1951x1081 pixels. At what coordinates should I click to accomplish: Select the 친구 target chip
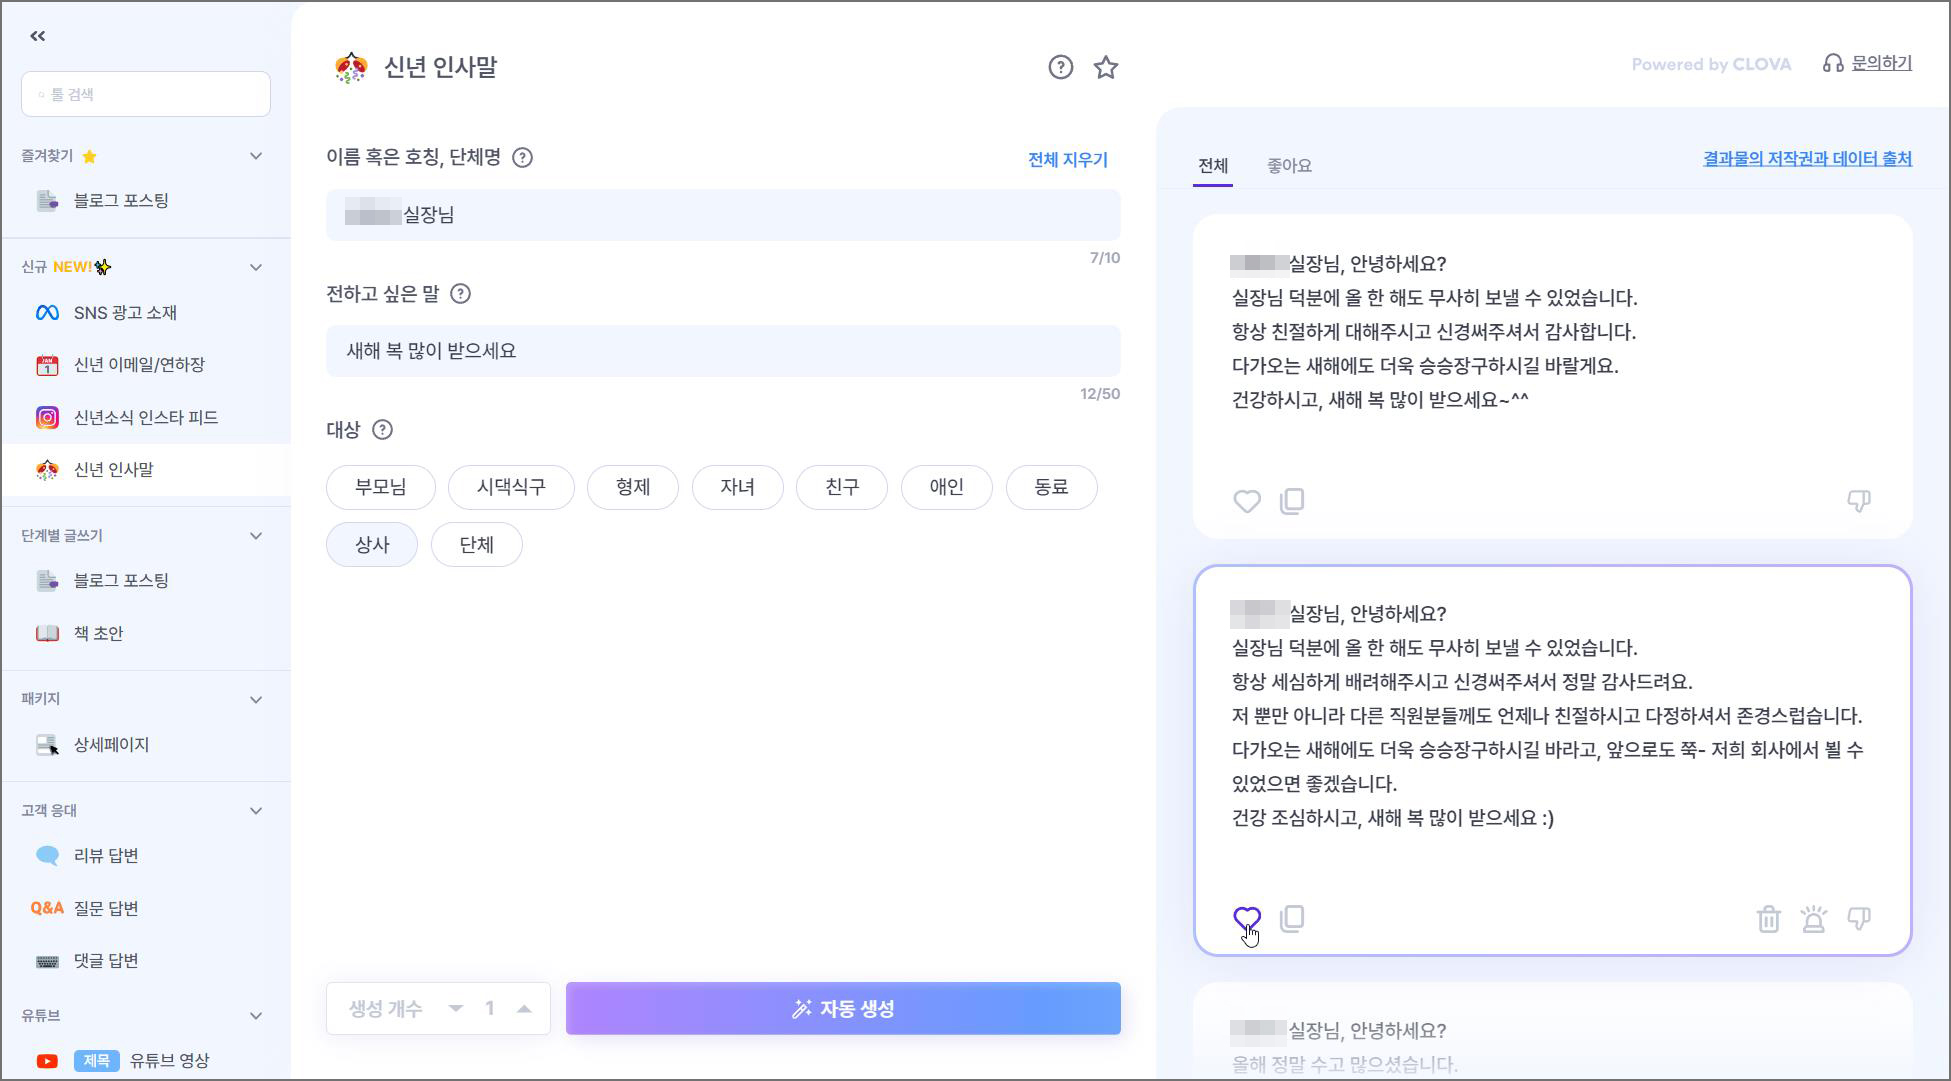click(x=841, y=487)
